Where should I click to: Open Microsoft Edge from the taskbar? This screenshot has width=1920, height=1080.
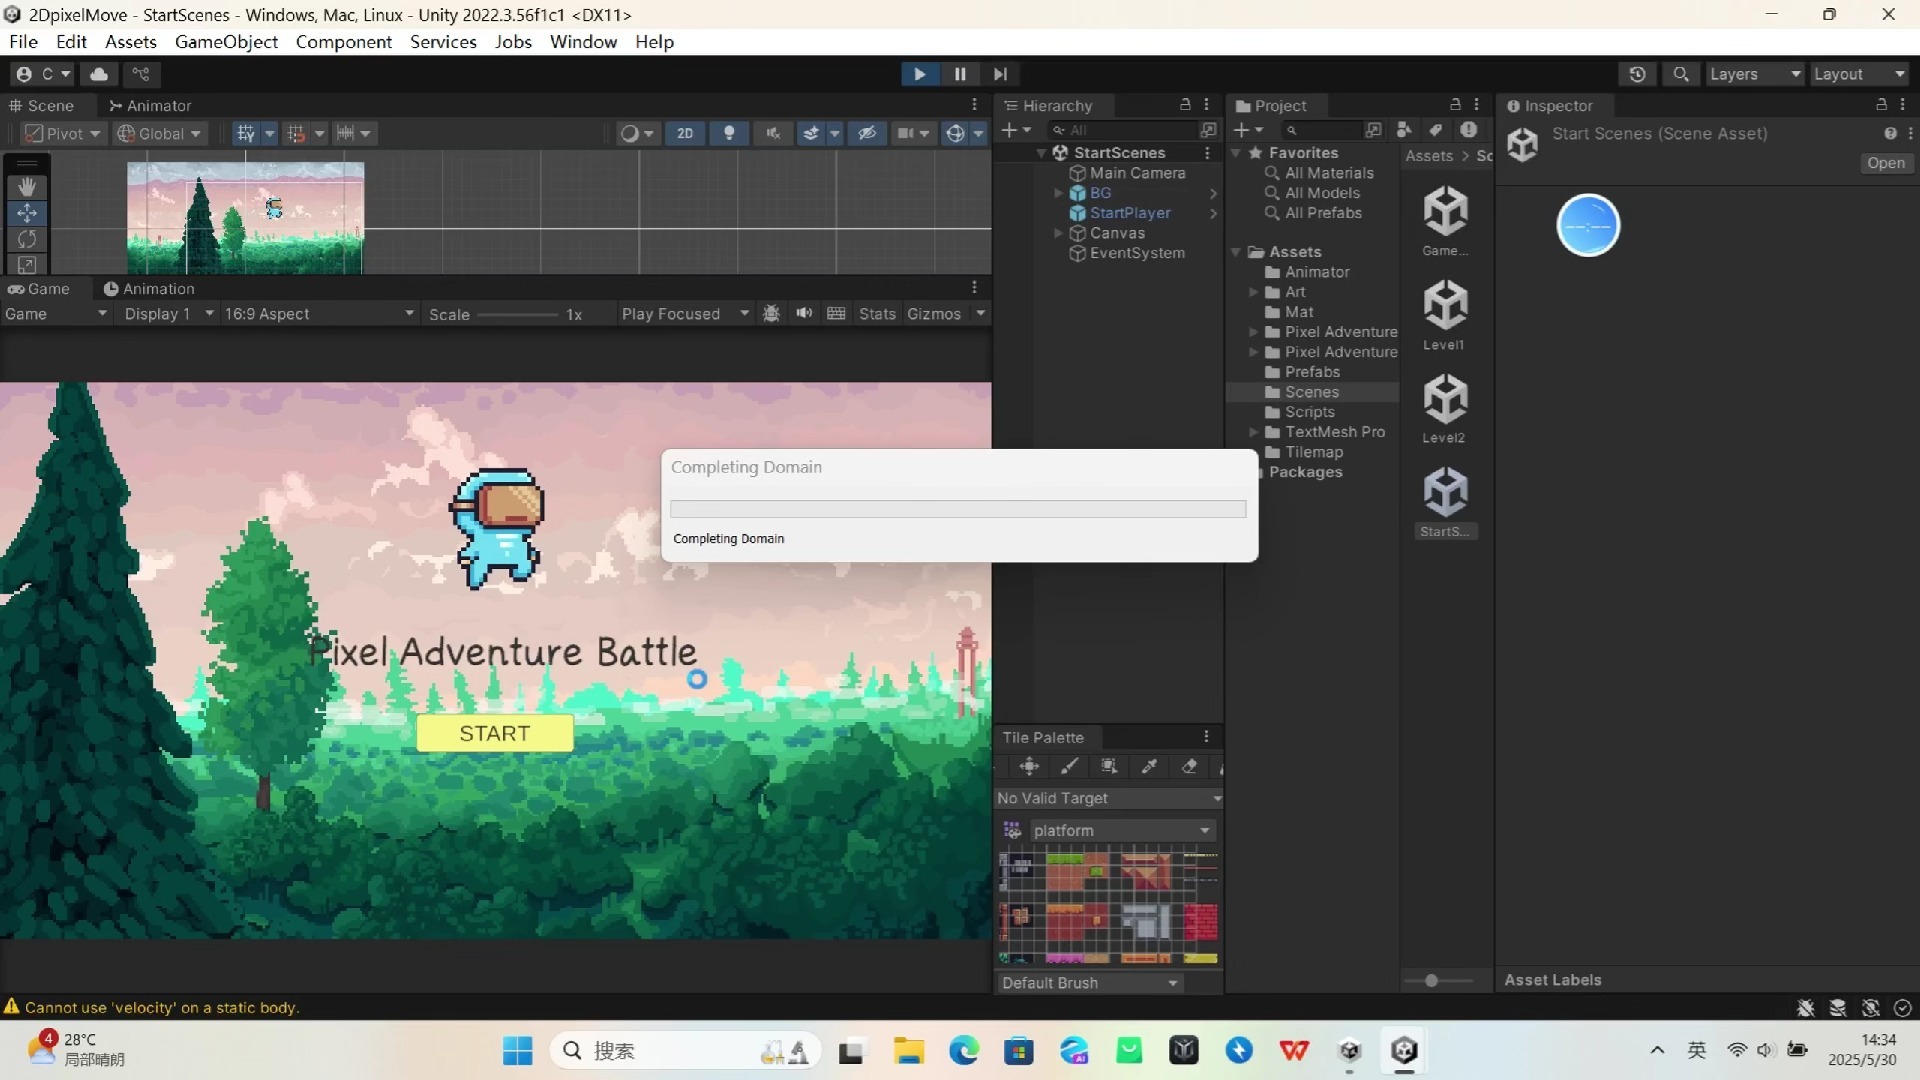963,1051
